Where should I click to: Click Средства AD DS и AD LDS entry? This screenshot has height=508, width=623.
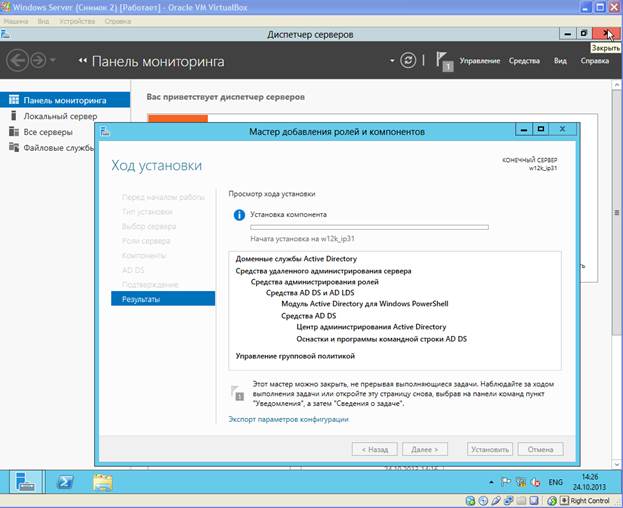click(x=310, y=293)
